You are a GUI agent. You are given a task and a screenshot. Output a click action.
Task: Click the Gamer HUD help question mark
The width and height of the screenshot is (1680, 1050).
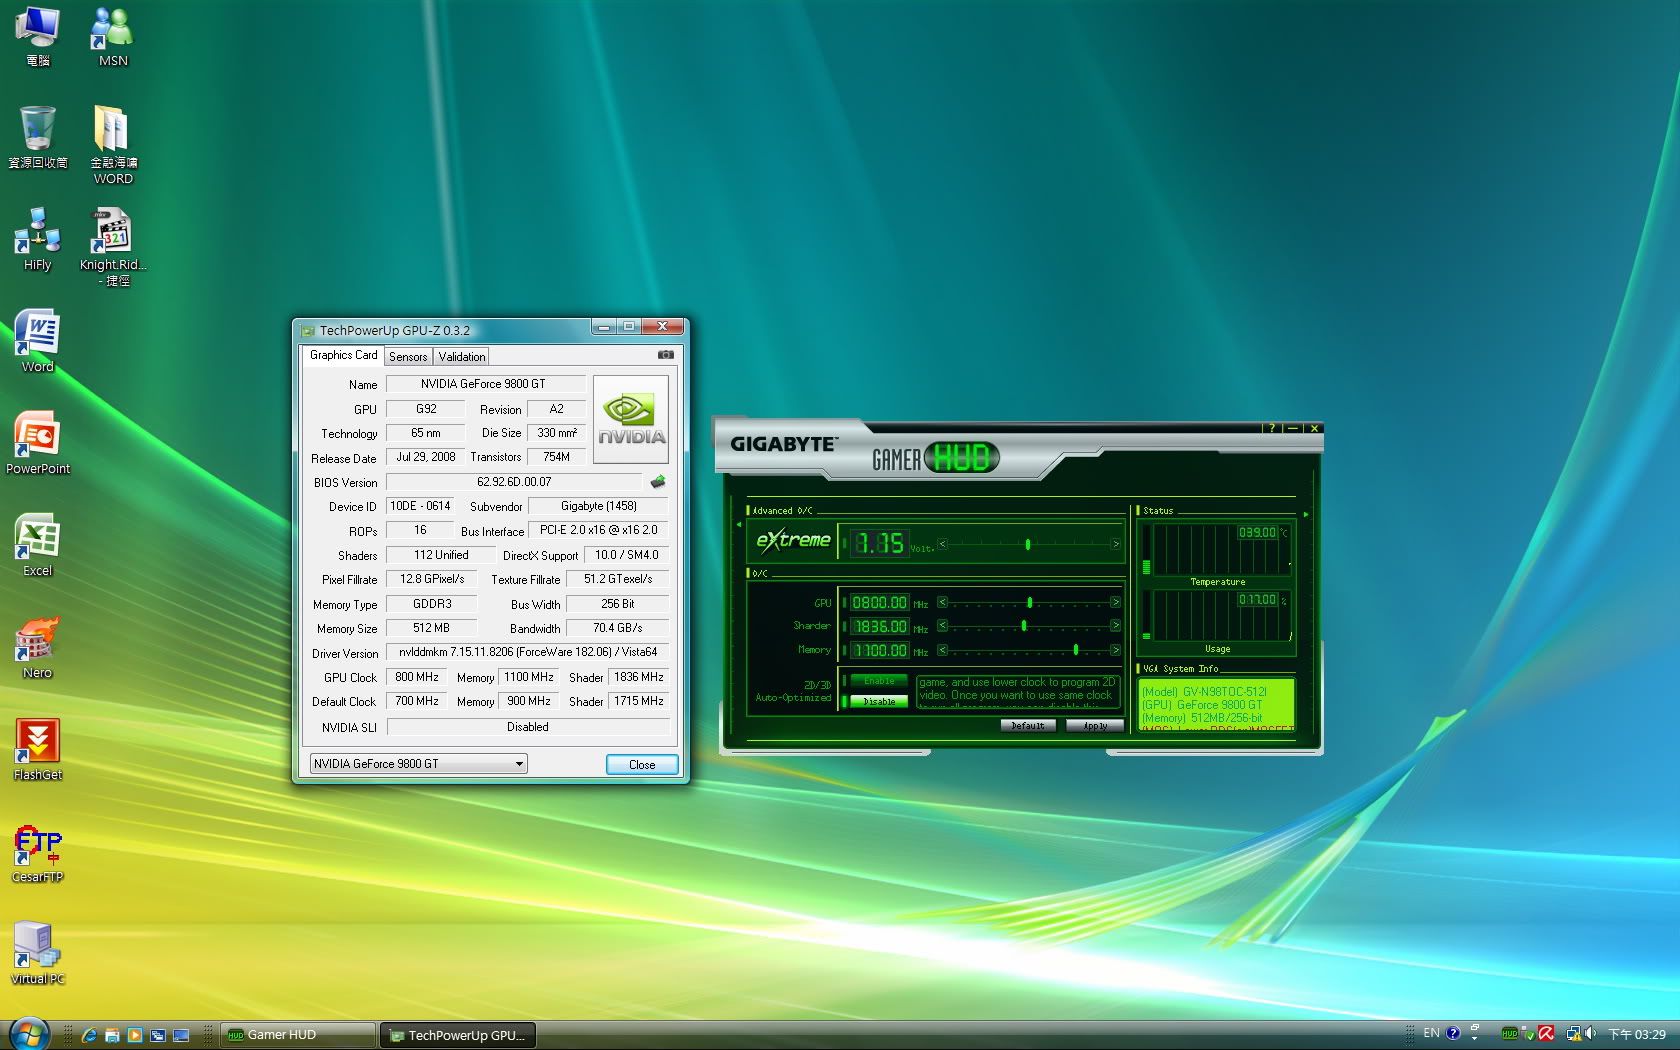pos(1272,428)
